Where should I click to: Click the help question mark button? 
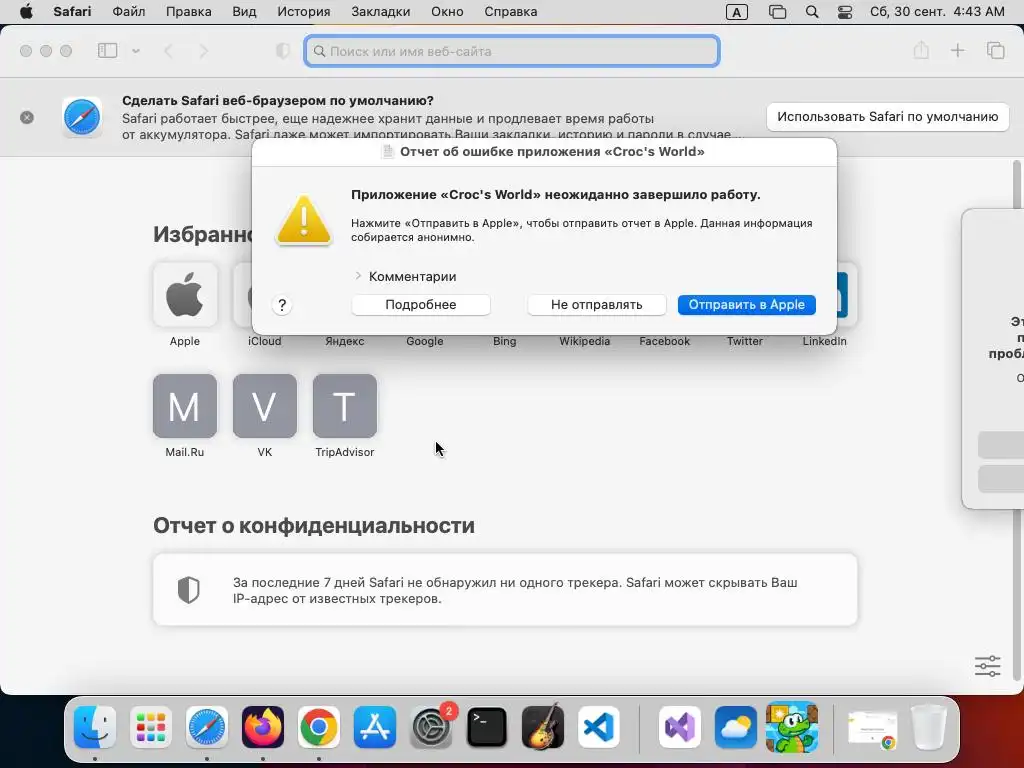(282, 305)
